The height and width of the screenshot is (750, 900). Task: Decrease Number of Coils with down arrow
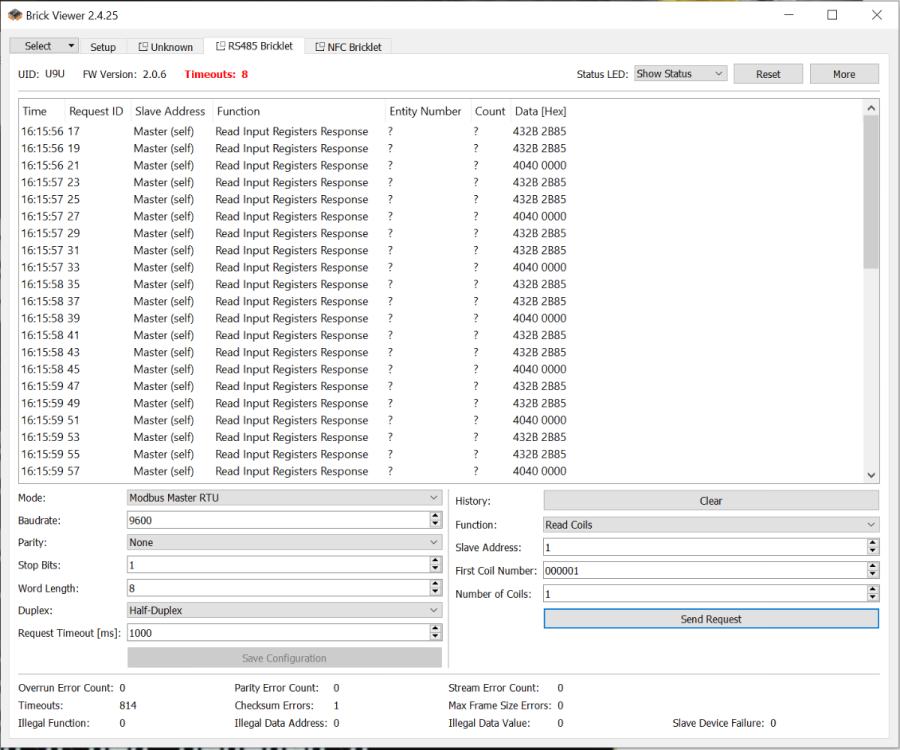coord(872,597)
